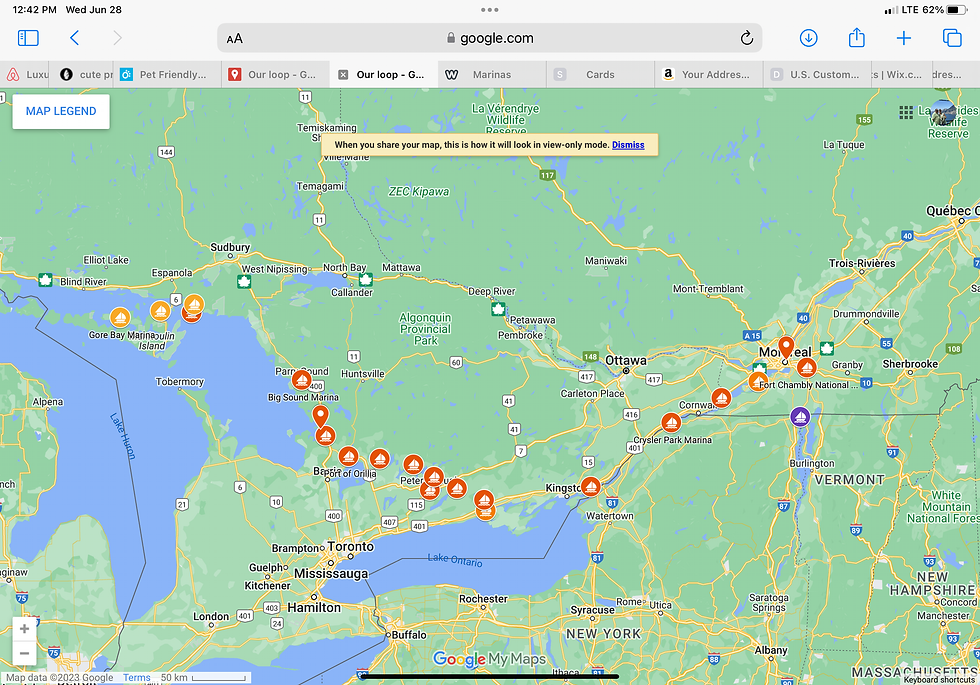Dismiss the view-only mode notice
Image resolution: width=980 pixels, height=685 pixels.
click(x=628, y=144)
